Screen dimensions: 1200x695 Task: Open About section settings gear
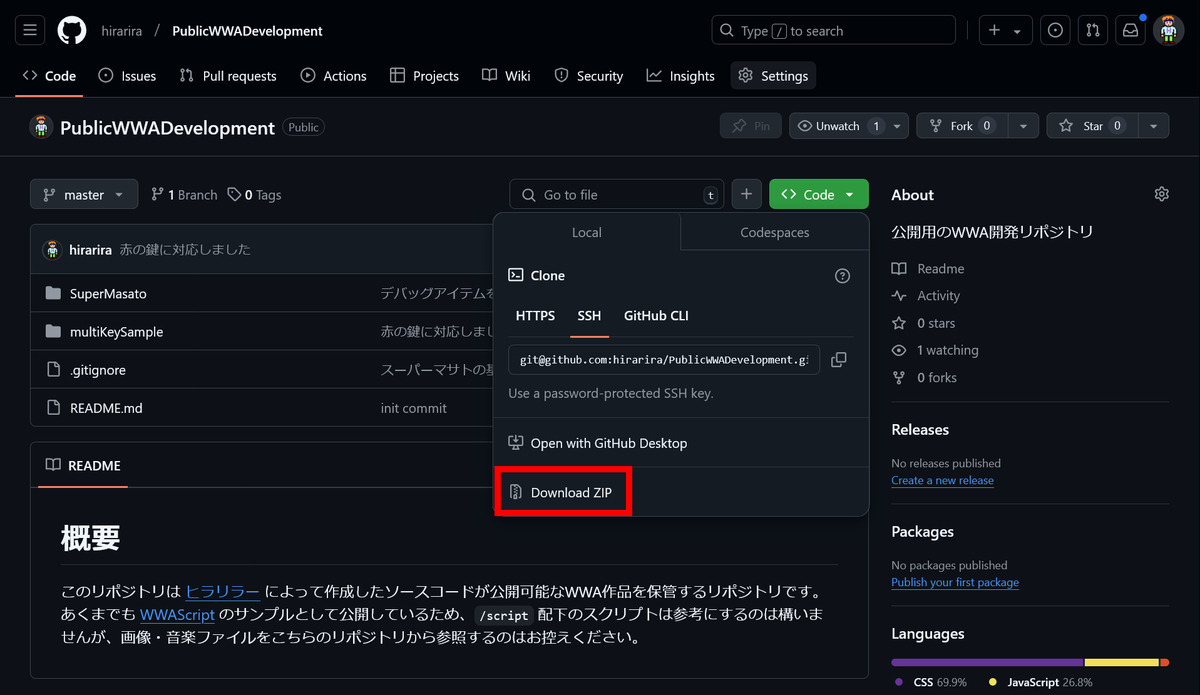1161,194
